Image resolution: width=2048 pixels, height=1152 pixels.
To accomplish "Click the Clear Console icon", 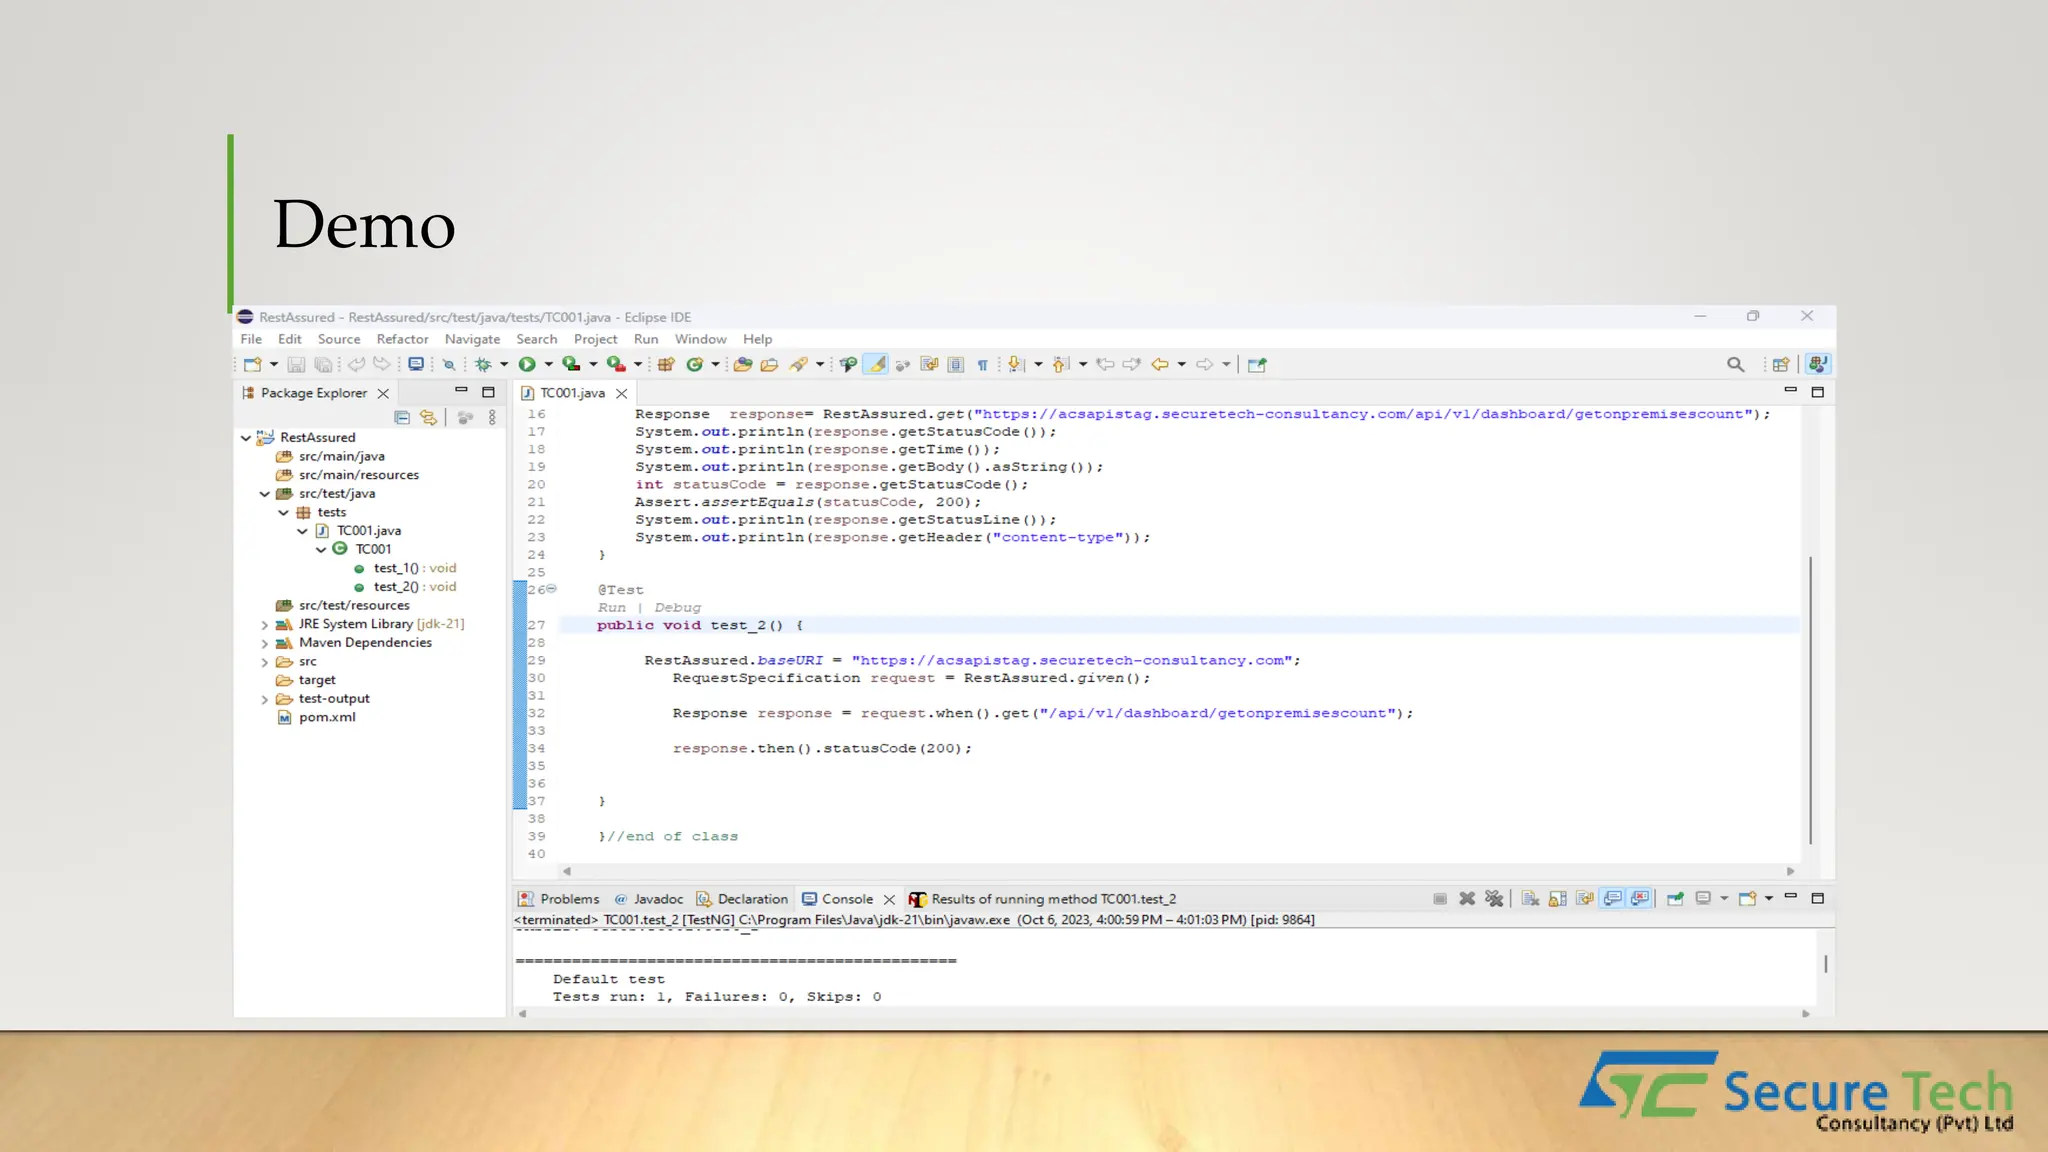I will click(1530, 898).
